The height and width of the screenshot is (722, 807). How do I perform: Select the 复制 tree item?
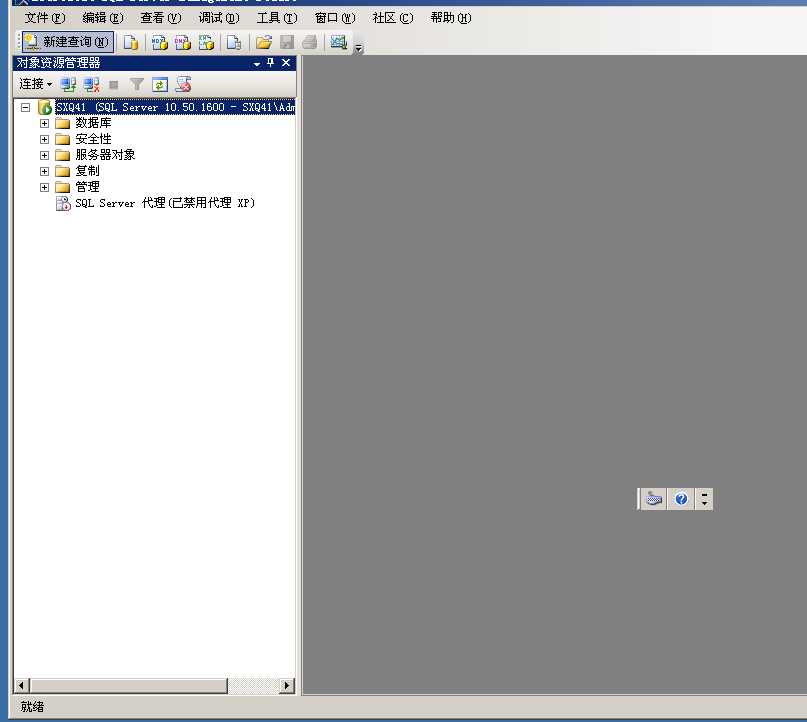(x=87, y=171)
